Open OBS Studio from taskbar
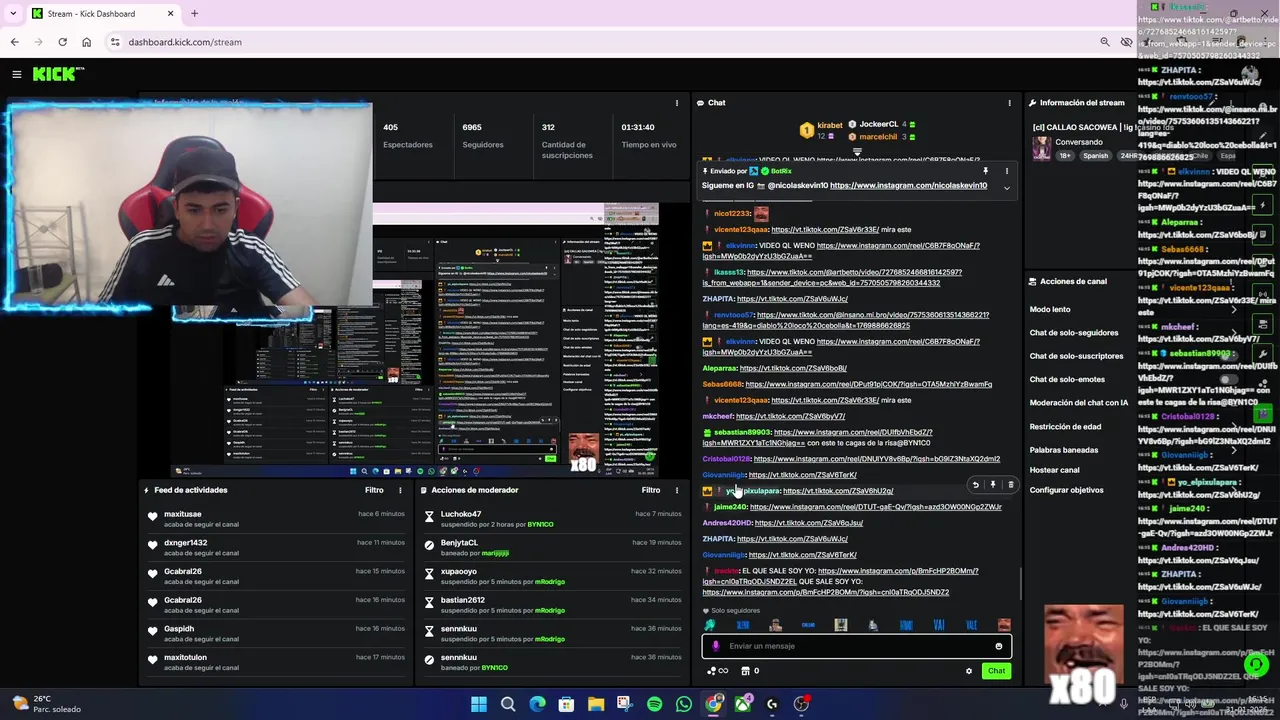 (x=801, y=704)
